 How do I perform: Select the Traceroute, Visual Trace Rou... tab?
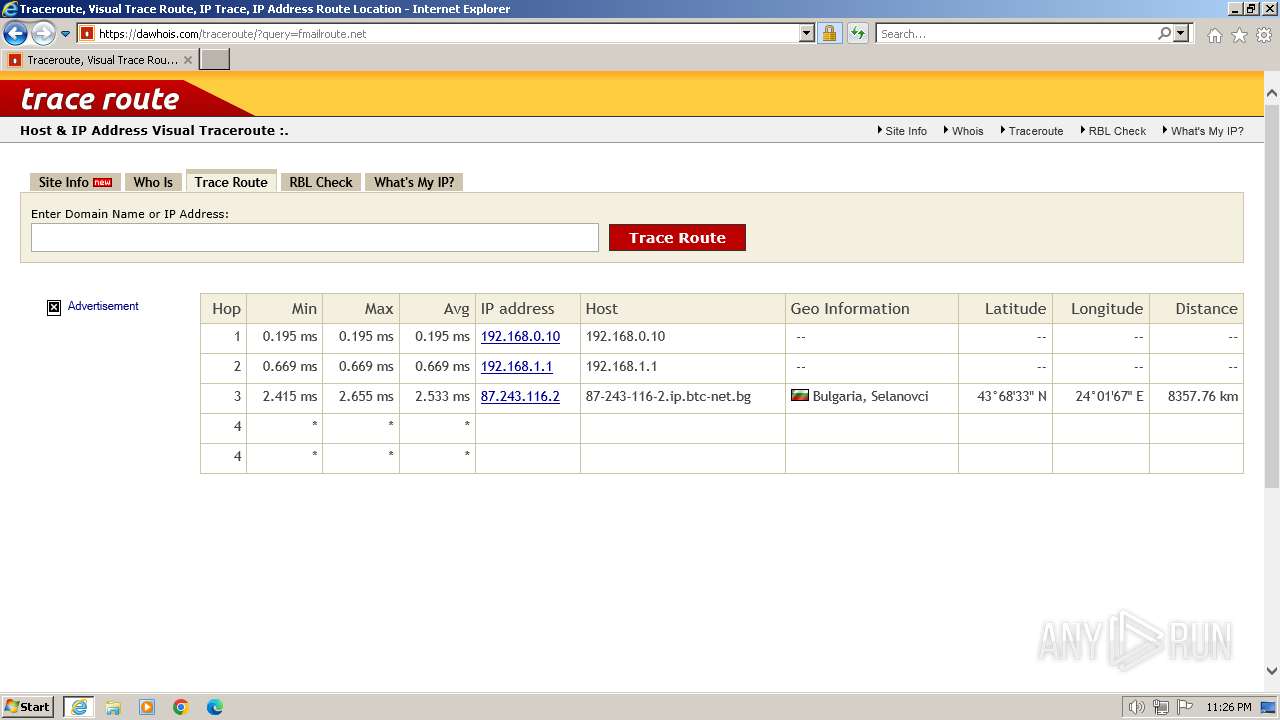[100, 60]
